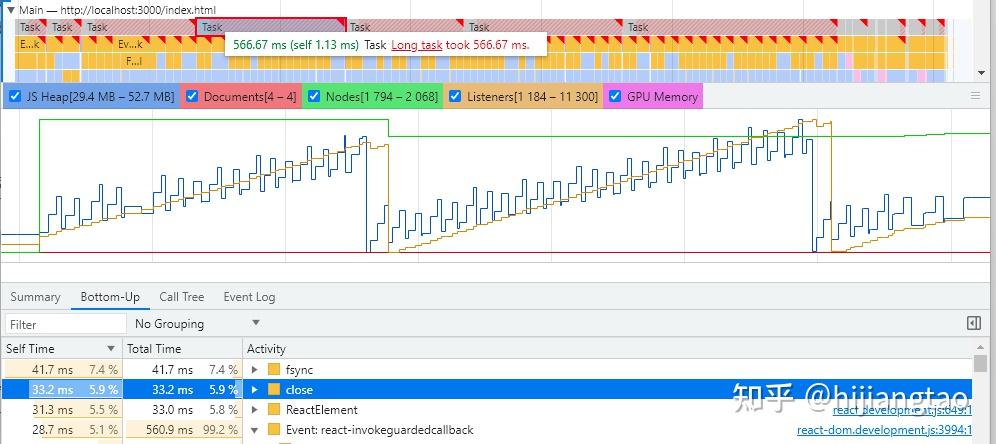Focus the Filter input field
The height and width of the screenshot is (444, 996).
click(x=65, y=324)
